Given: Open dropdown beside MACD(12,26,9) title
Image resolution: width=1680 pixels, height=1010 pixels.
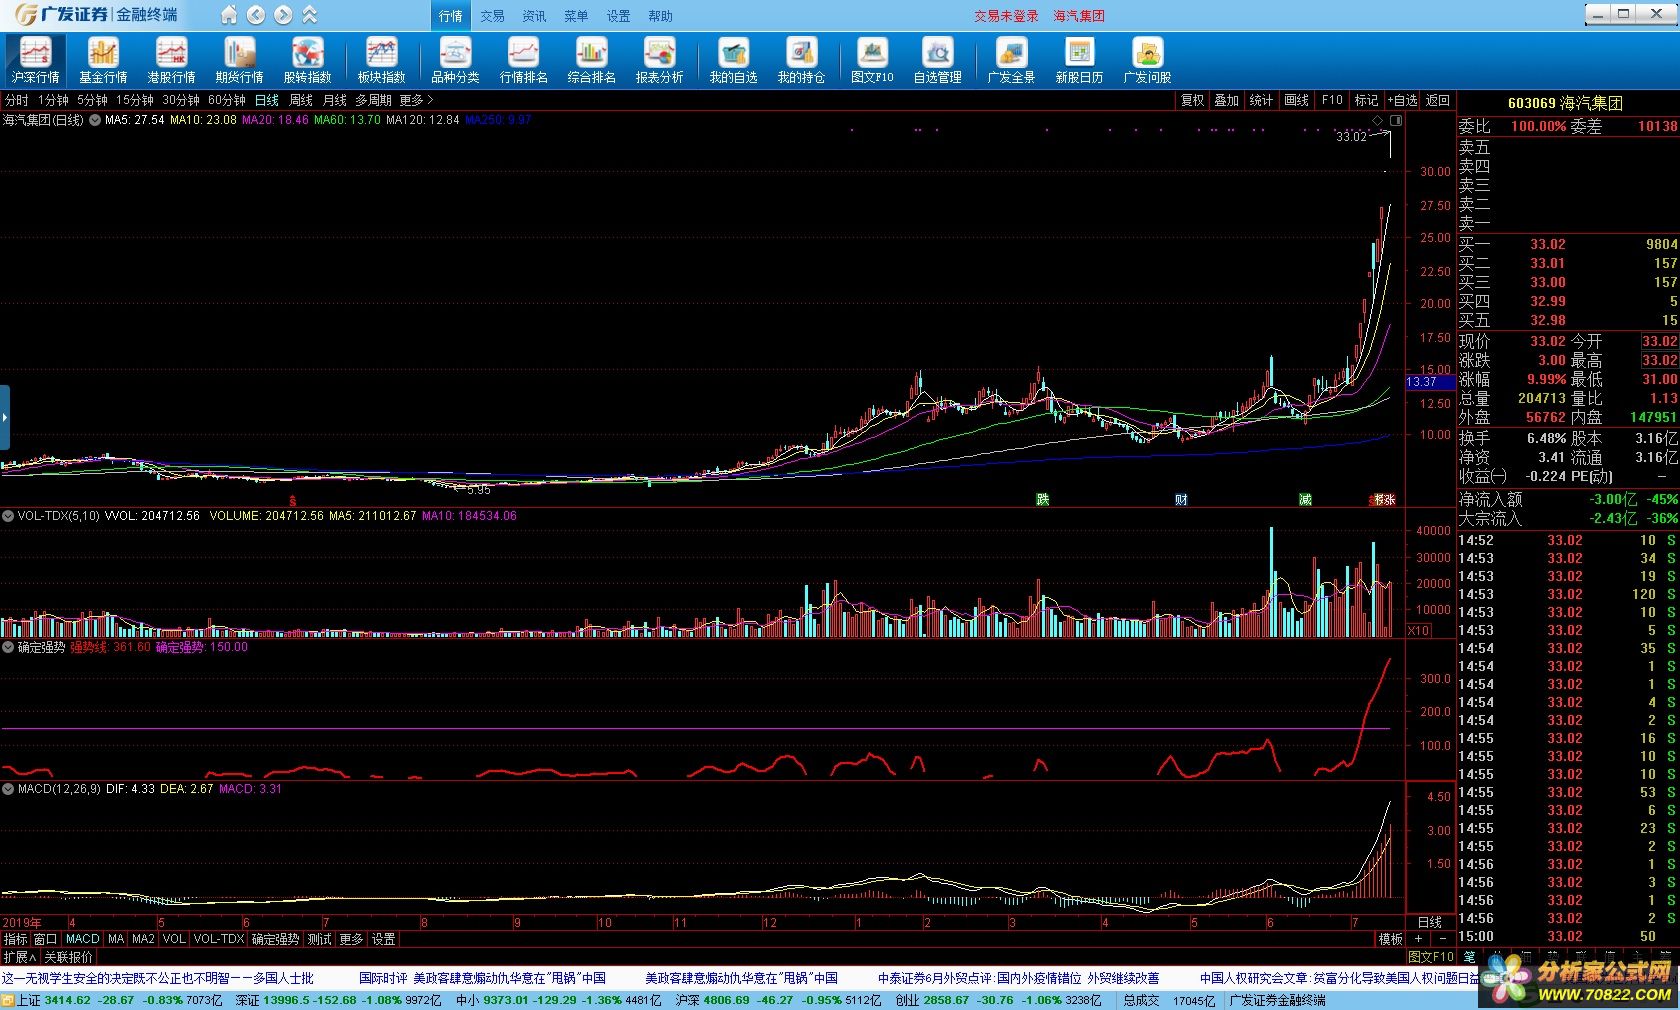Looking at the screenshot, I should [x=8, y=789].
